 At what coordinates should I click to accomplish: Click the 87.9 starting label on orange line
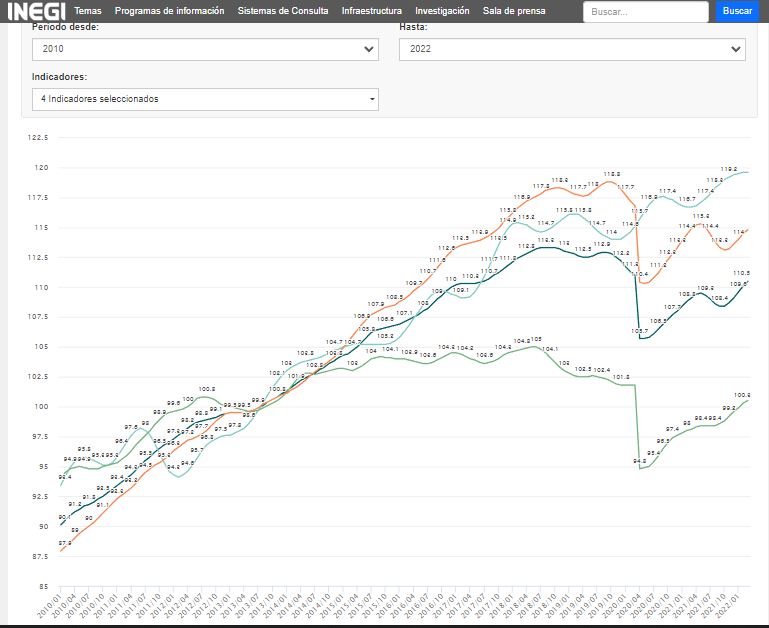pos(65,543)
